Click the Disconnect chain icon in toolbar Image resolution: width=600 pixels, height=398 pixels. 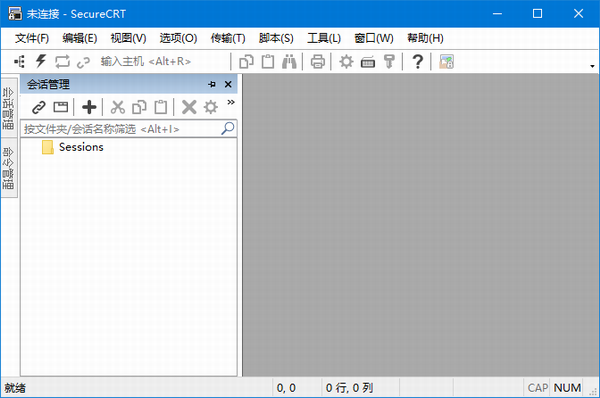83,62
